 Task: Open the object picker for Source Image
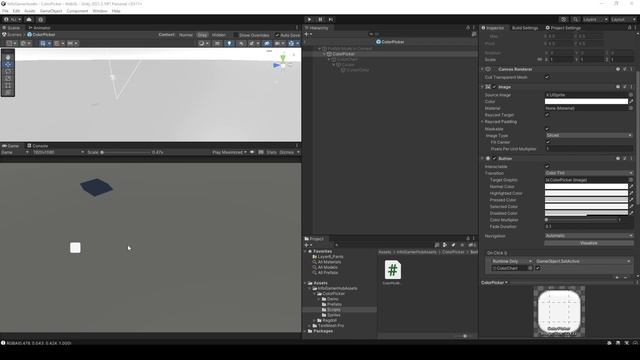(x=631, y=95)
